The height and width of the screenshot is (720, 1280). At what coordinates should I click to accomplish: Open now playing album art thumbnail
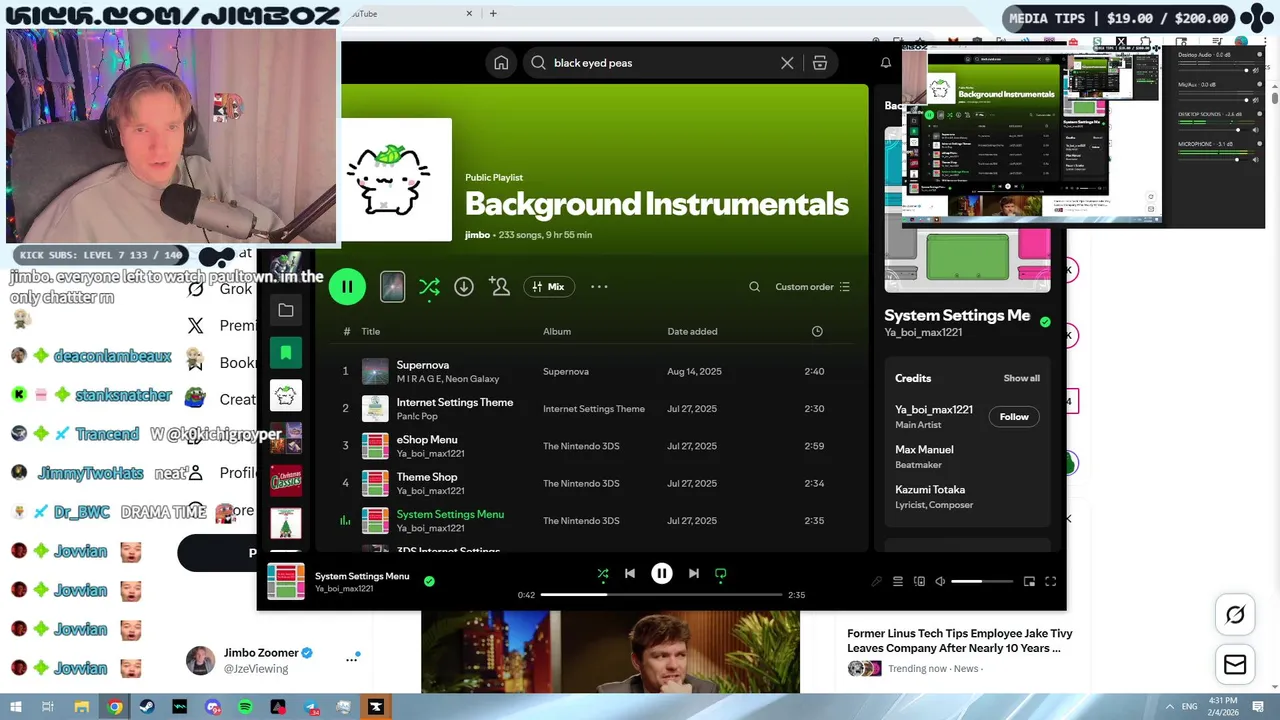coord(286,582)
